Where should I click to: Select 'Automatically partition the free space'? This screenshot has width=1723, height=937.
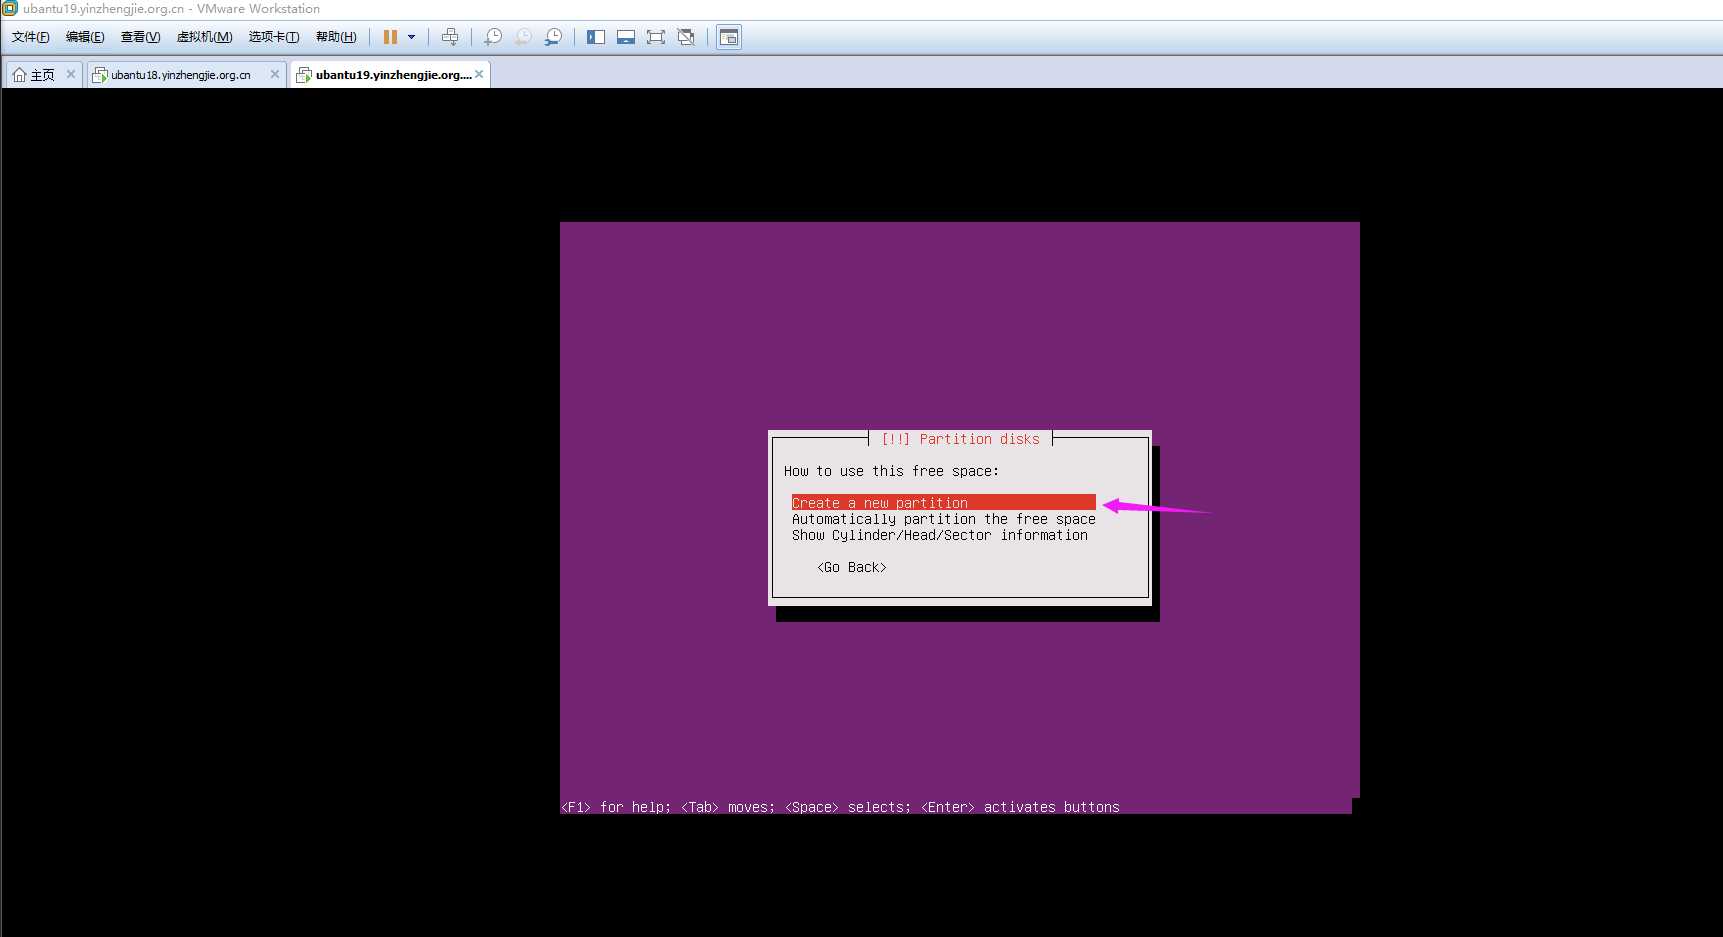(x=943, y=519)
